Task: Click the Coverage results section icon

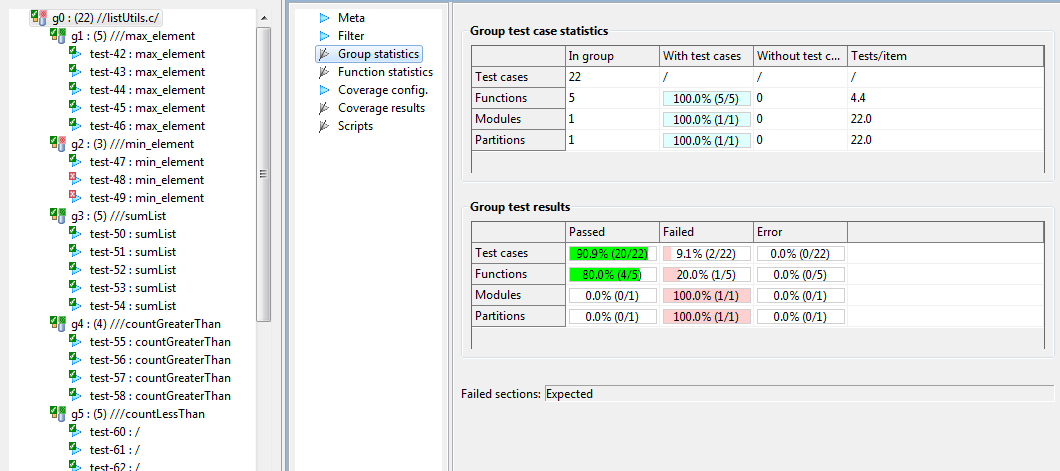Action: coord(324,107)
